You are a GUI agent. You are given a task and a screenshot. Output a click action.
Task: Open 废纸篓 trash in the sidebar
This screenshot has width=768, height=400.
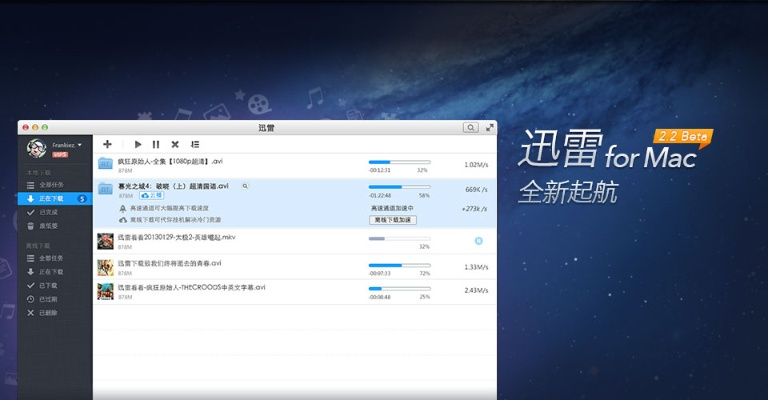48,226
